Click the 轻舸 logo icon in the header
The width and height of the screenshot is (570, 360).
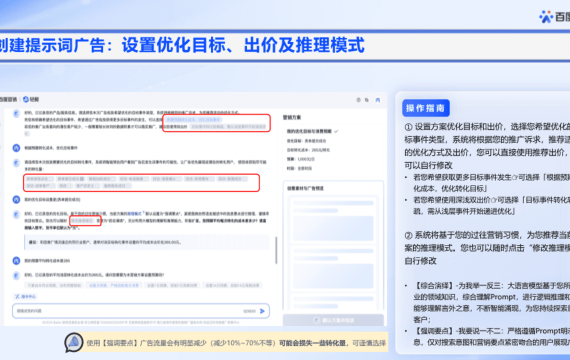pyautogui.click(x=26, y=99)
